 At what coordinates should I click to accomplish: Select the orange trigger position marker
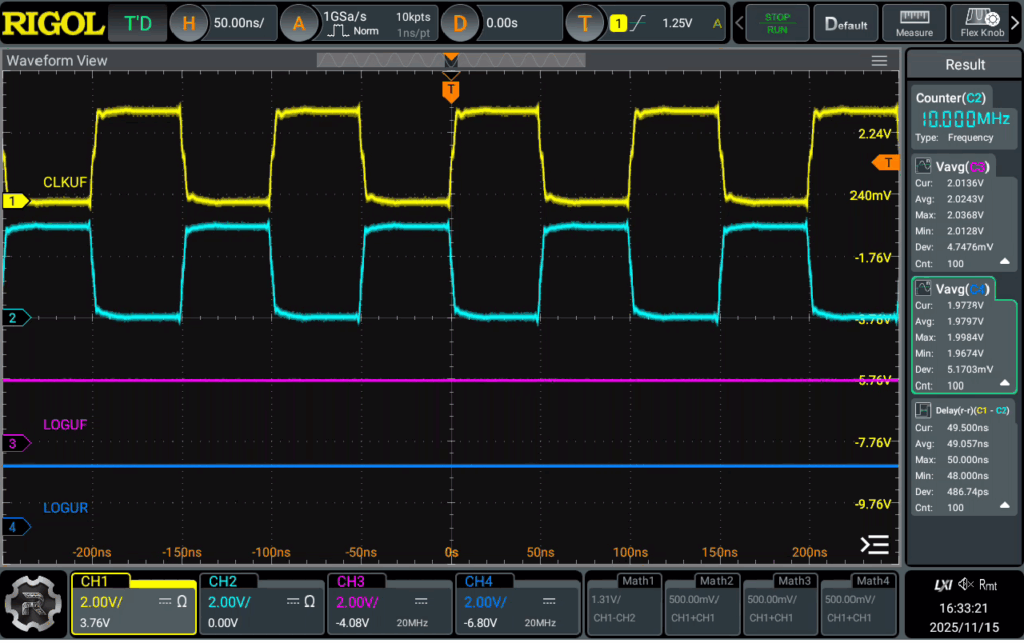(x=451, y=90)
